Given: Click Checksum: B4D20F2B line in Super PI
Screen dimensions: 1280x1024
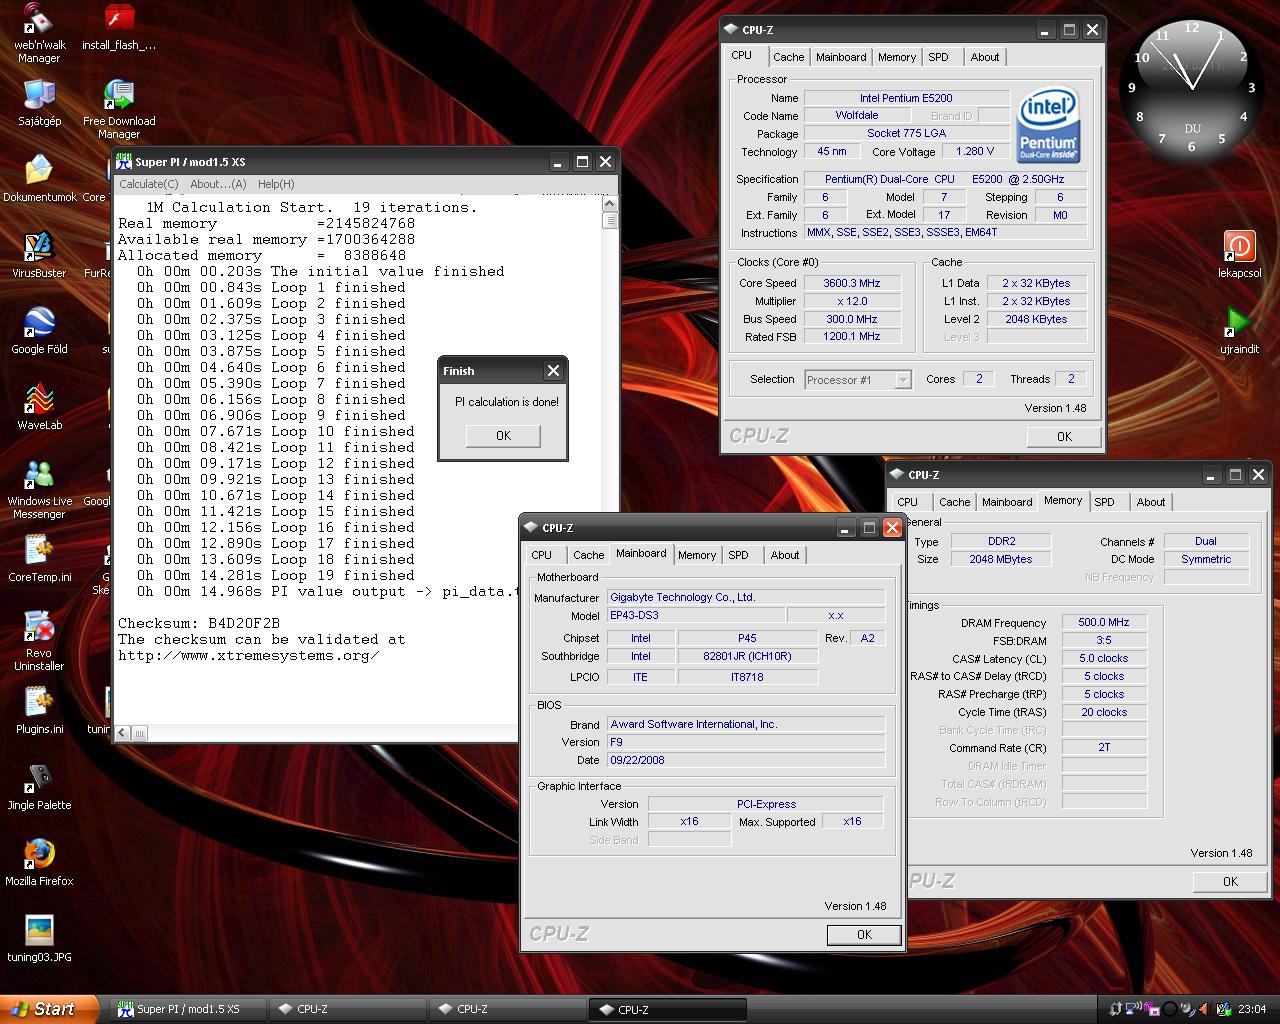Looking at the screenshot, I should 199,623.
